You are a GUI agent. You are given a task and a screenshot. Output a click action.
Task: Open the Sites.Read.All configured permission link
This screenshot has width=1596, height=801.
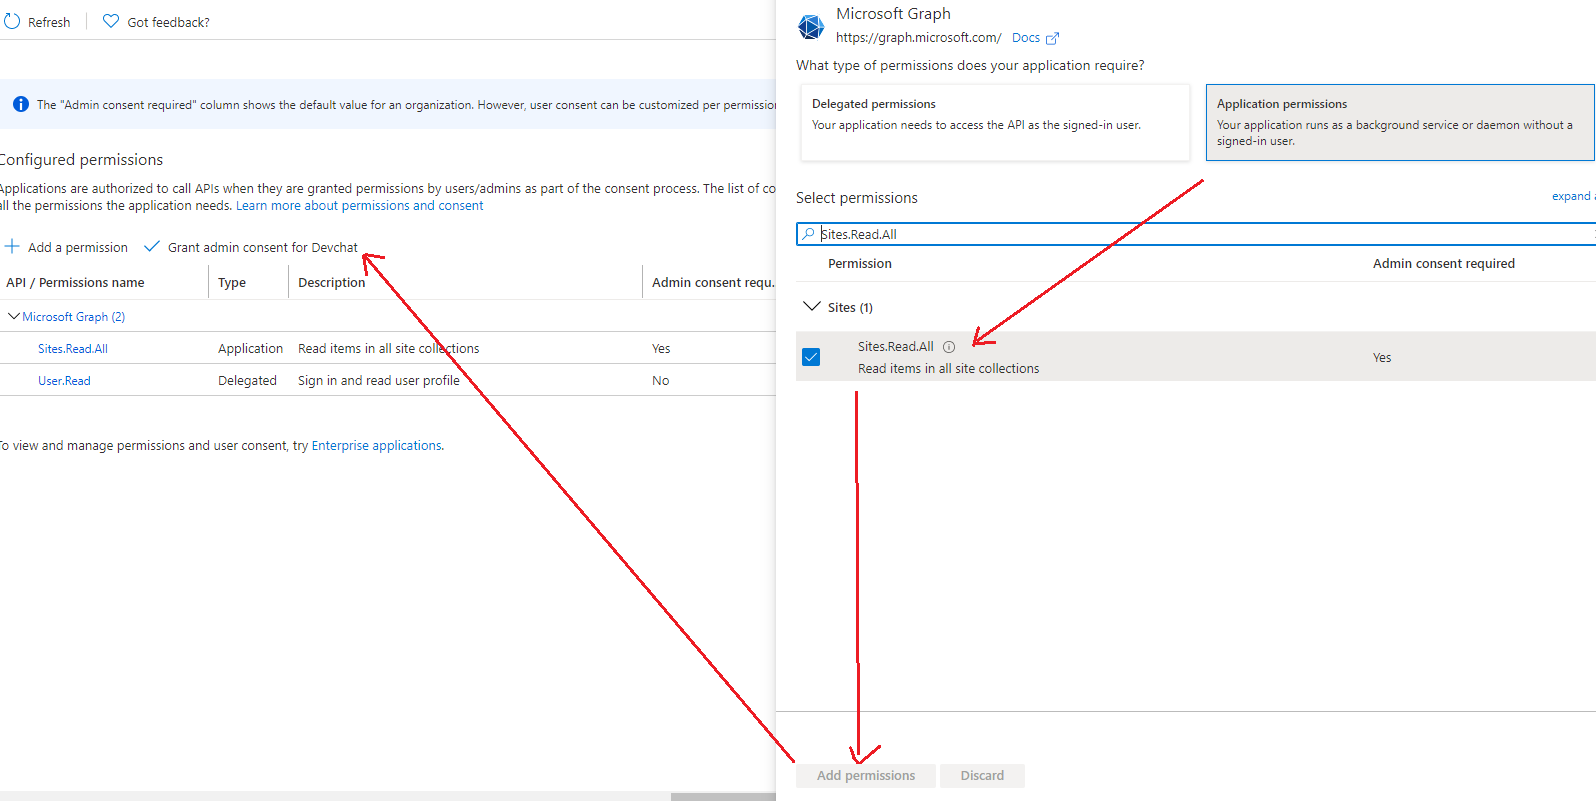tap(73, 349)
